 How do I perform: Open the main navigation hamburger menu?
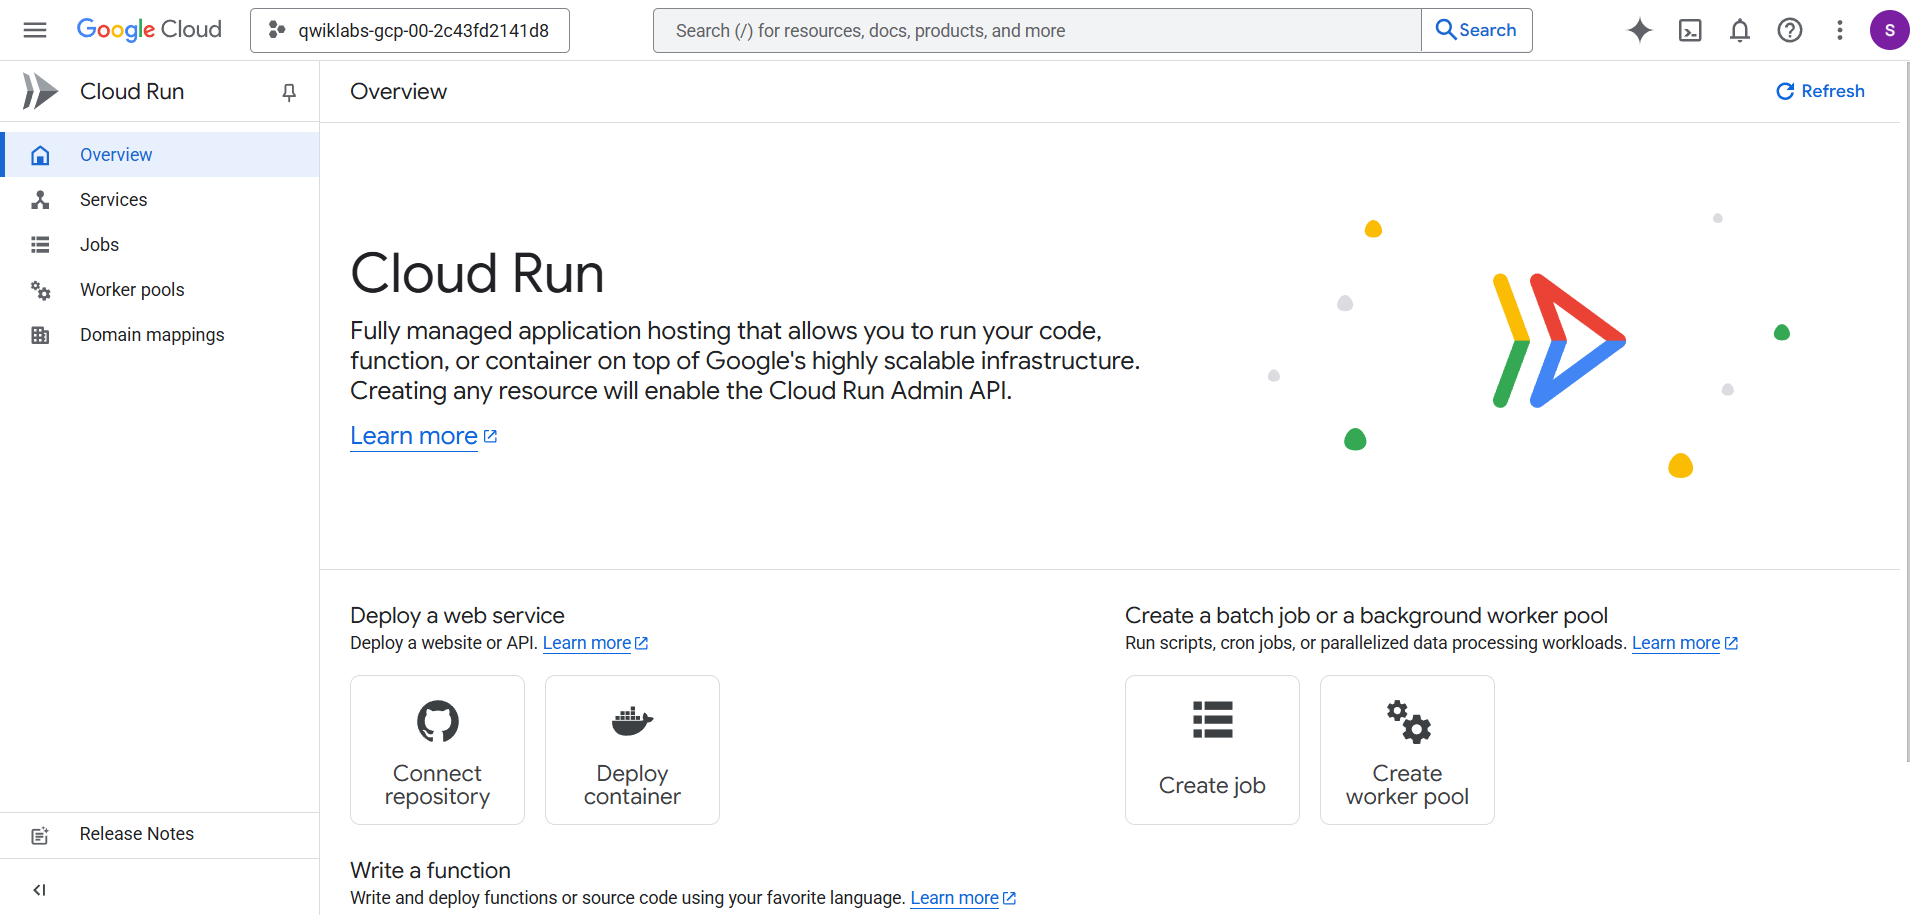point(35,30)
